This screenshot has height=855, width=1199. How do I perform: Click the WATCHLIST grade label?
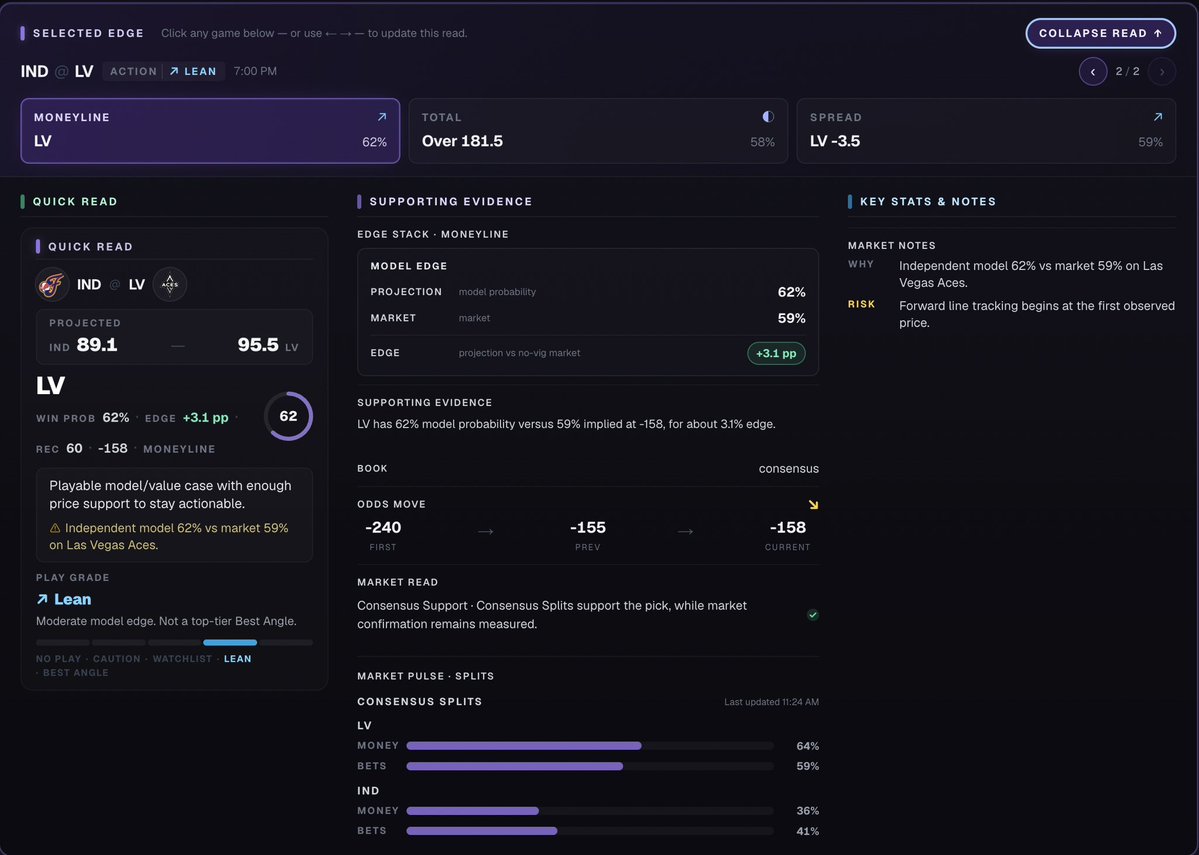[182, 659]
